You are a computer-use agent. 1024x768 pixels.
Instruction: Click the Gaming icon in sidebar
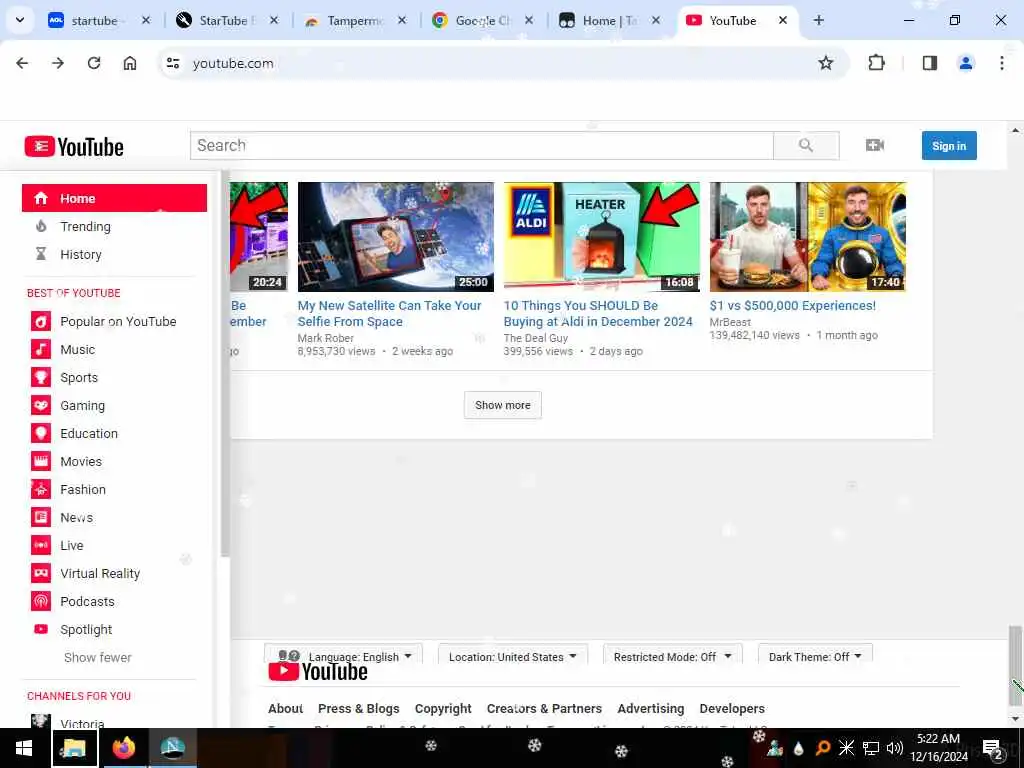click(x=40, y=406)
